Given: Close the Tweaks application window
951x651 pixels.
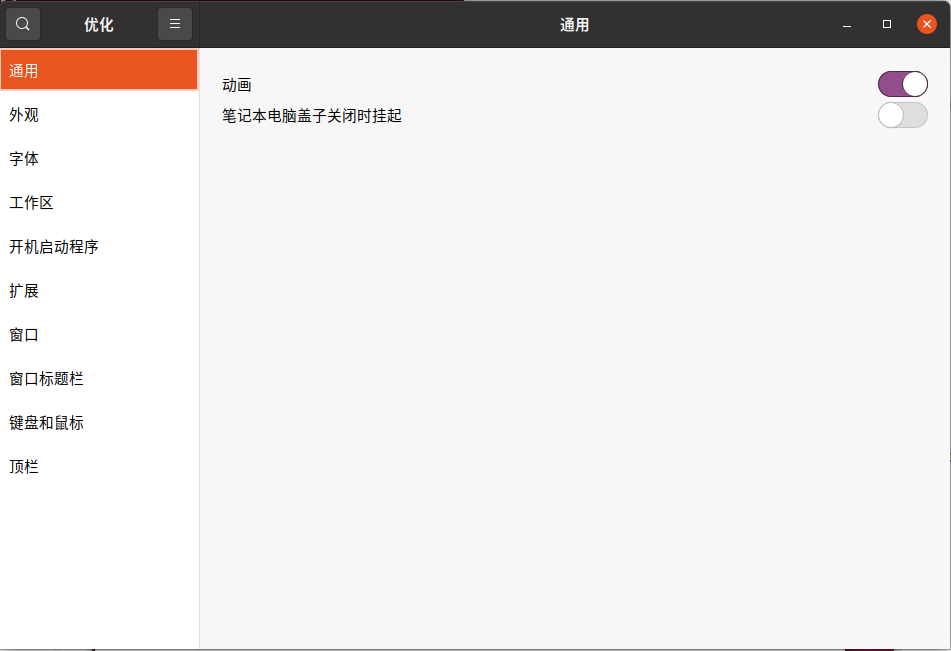Looking at the screenshot, I should point(926,23).
